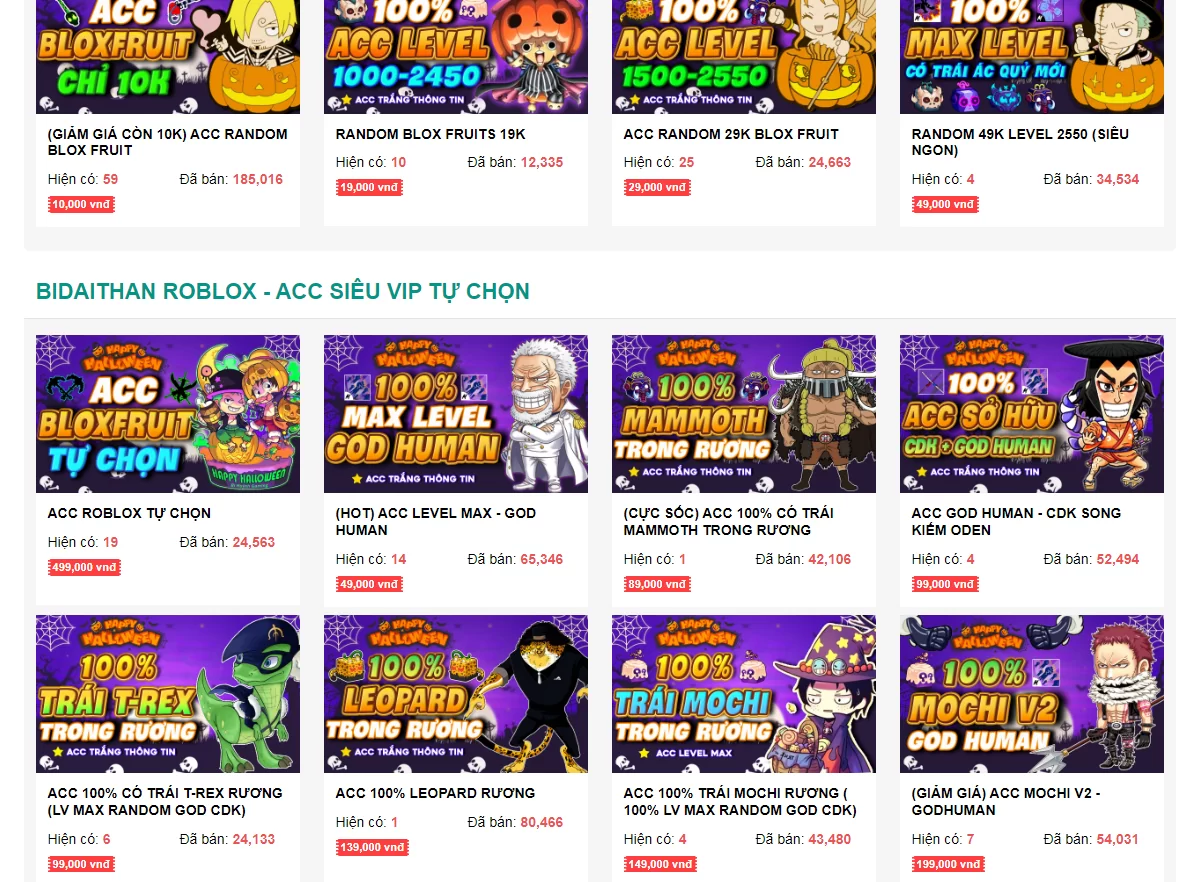Open the Acc Bloxfruit Tự Chọn banner
The image size is (1196, 882).
click(168, 414)
